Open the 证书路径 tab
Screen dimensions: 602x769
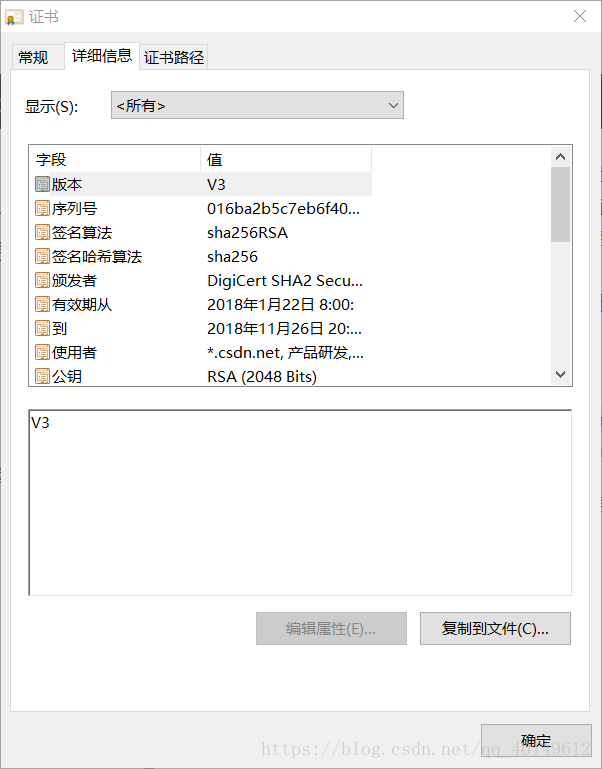click(x=174, y=57)
